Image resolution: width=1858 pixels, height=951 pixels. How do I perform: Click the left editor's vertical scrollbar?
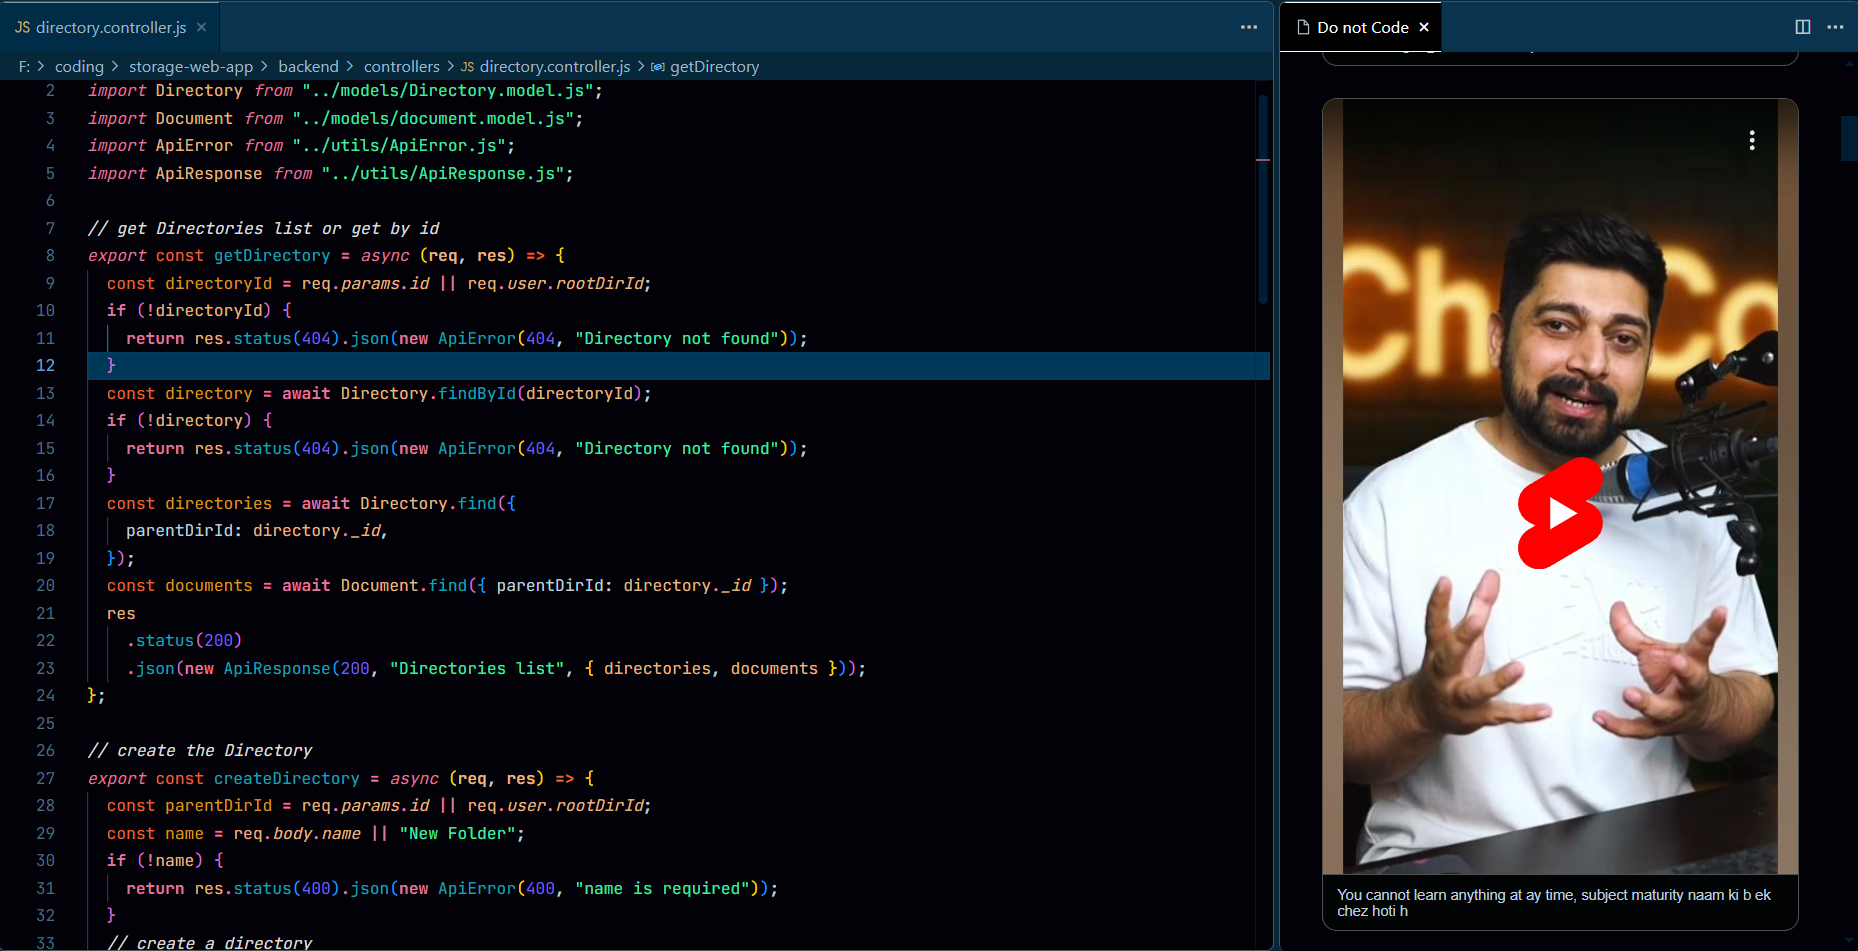click(1263, 200)
